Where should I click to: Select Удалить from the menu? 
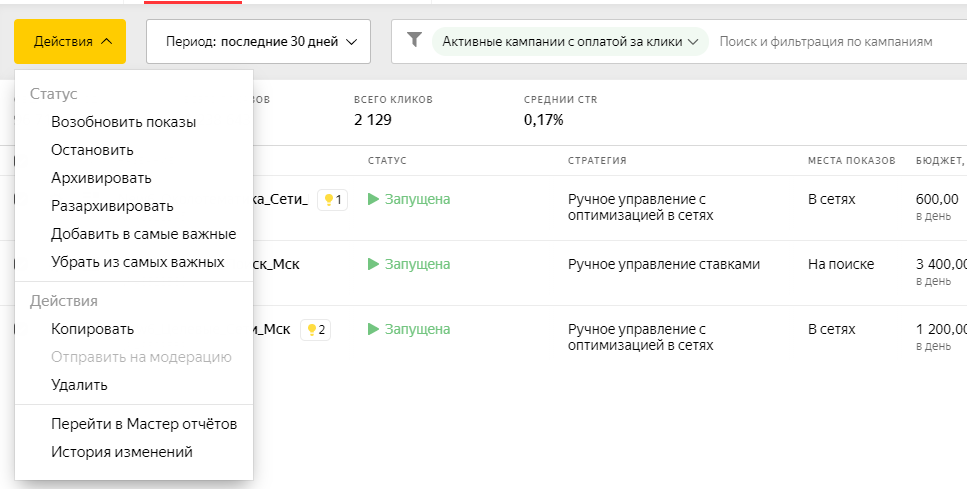tap(79, 385)
